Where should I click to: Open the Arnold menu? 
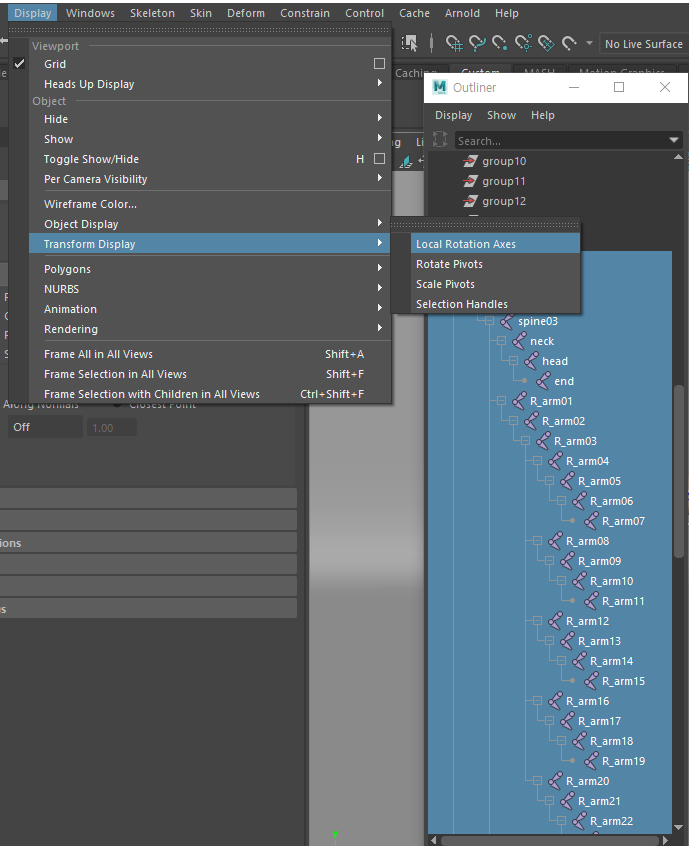tap(462, 13)
